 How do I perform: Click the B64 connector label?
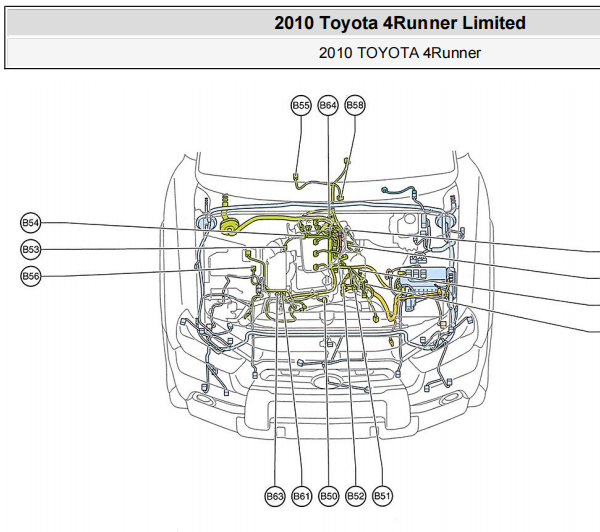click(328, 105)
